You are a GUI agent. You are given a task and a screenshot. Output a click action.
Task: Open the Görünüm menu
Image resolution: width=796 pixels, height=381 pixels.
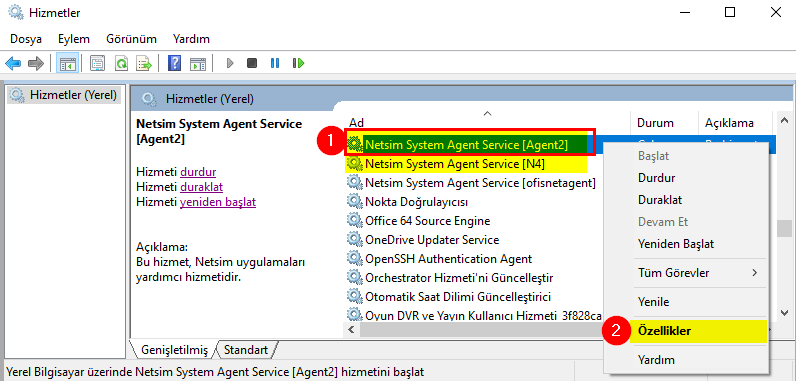click(x=131, y=39)
